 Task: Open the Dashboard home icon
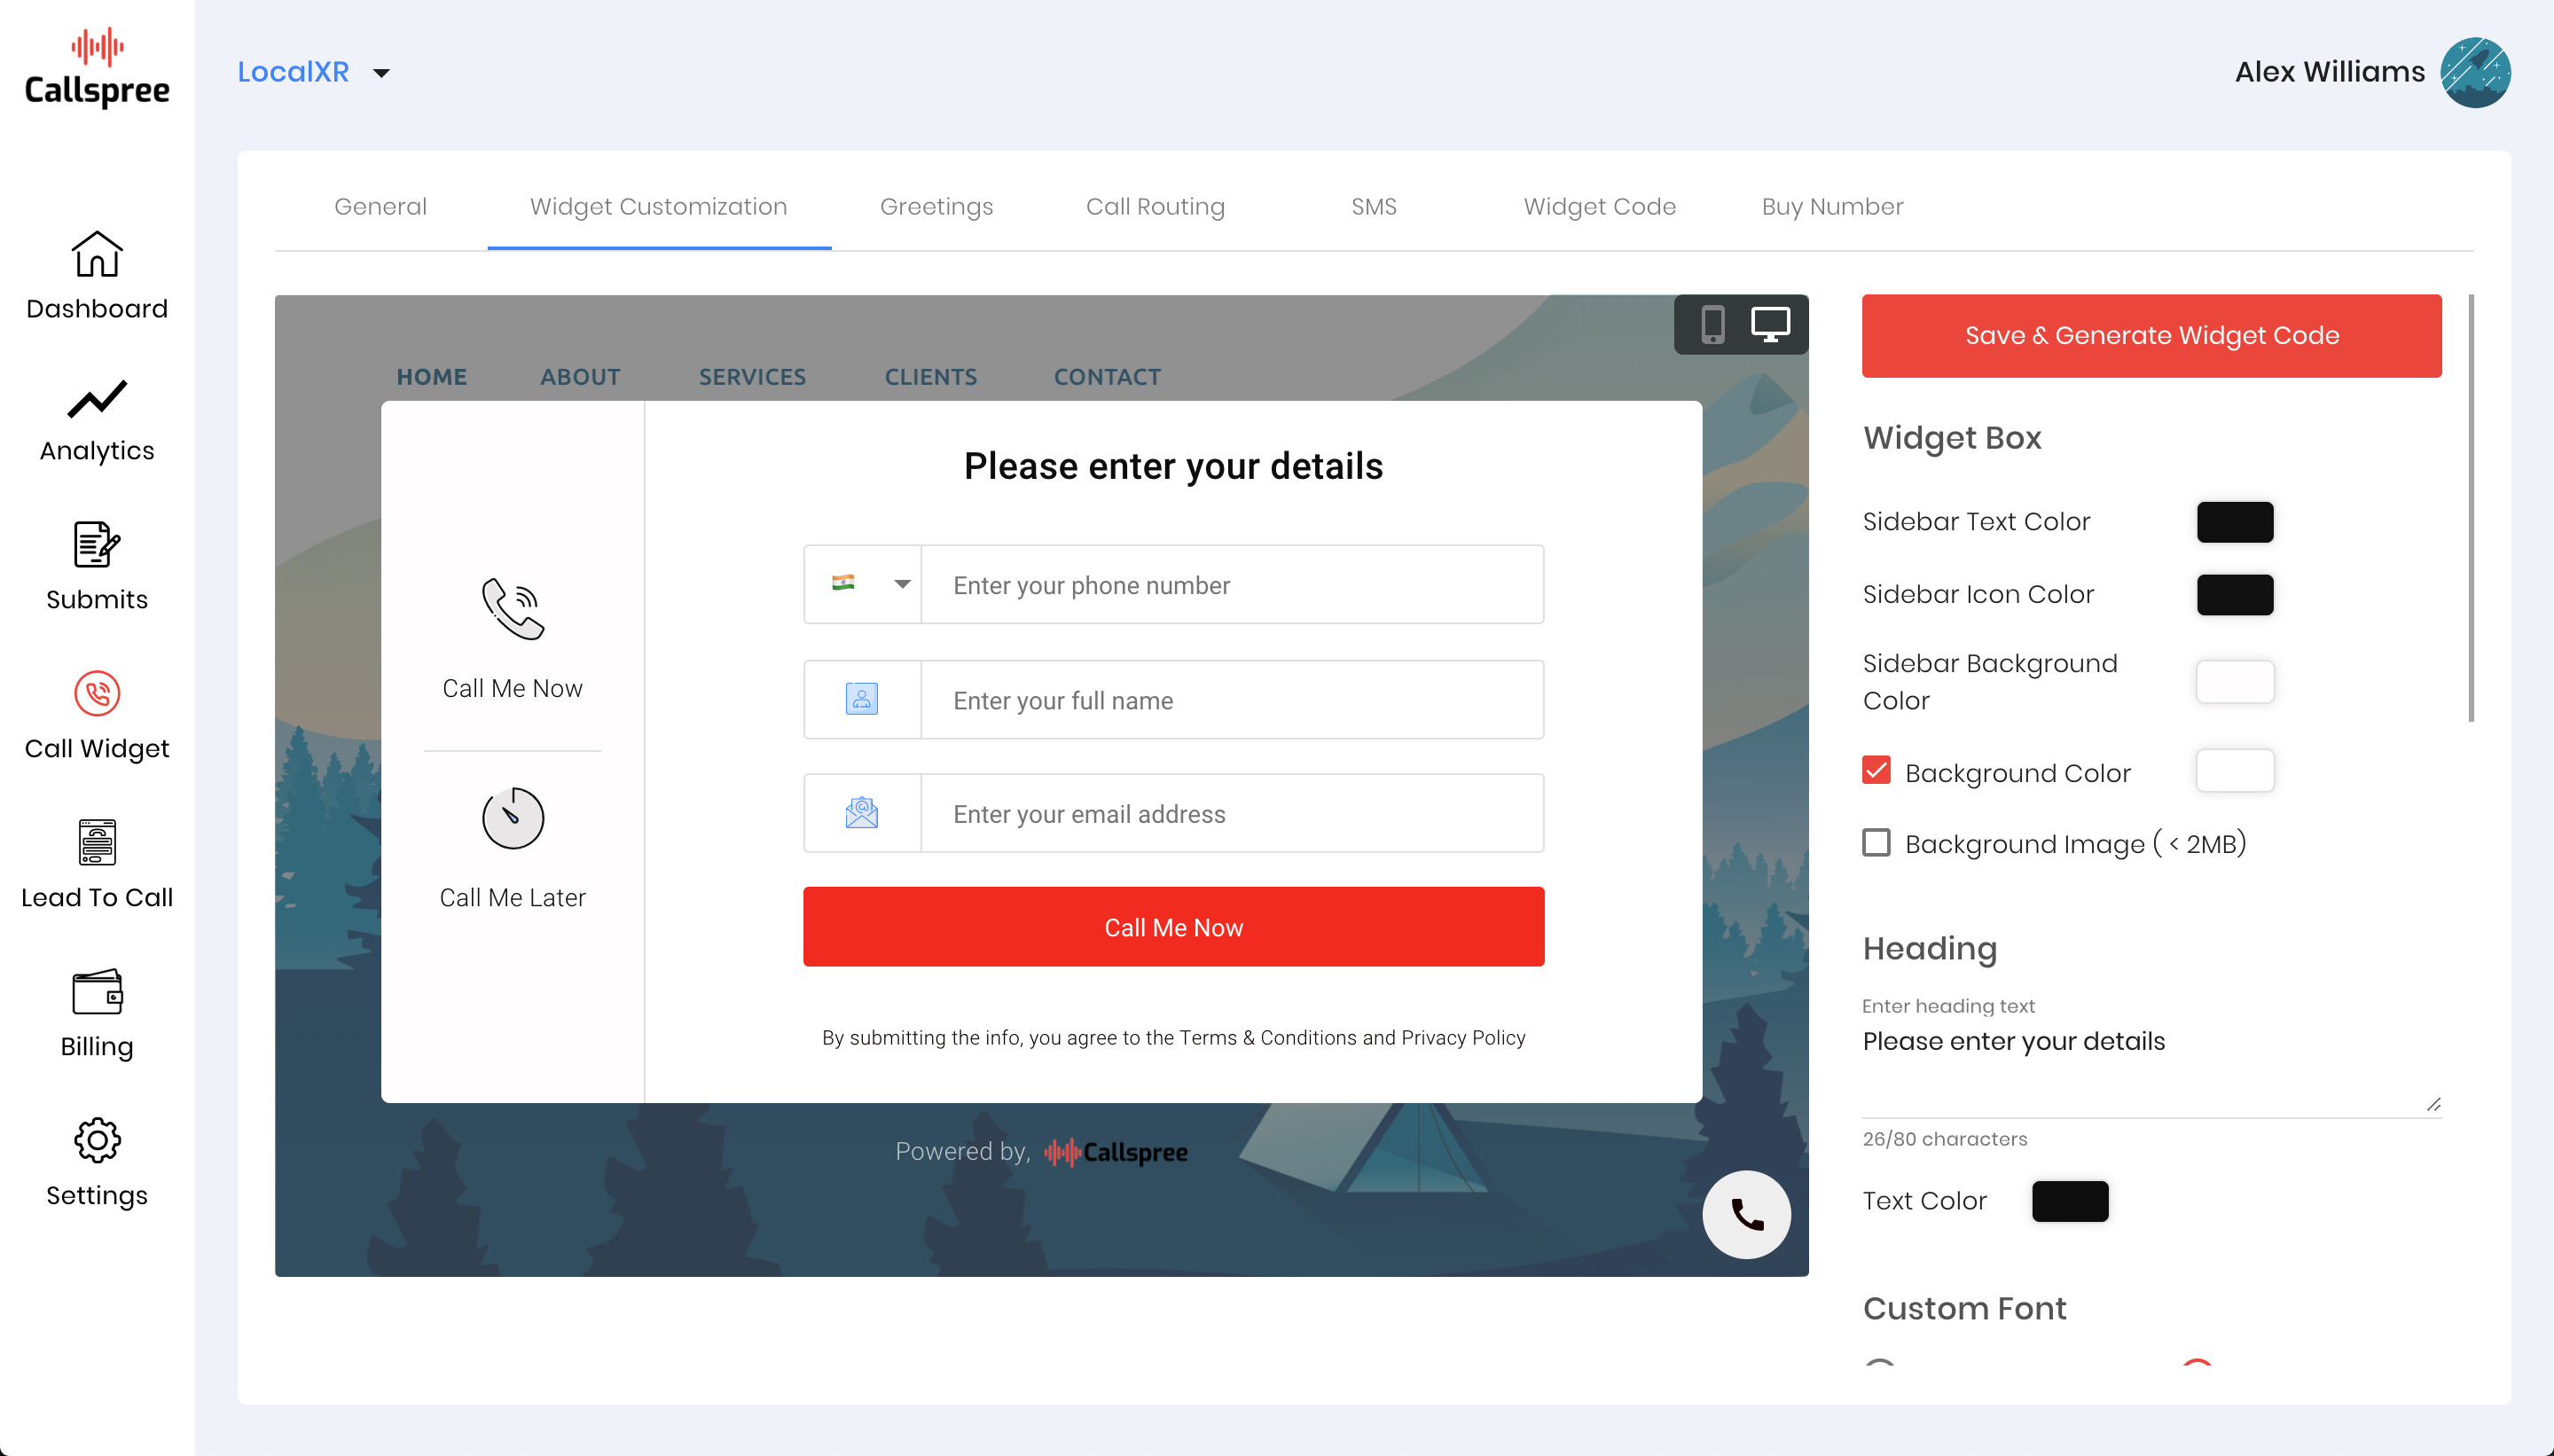coord(97,254)
